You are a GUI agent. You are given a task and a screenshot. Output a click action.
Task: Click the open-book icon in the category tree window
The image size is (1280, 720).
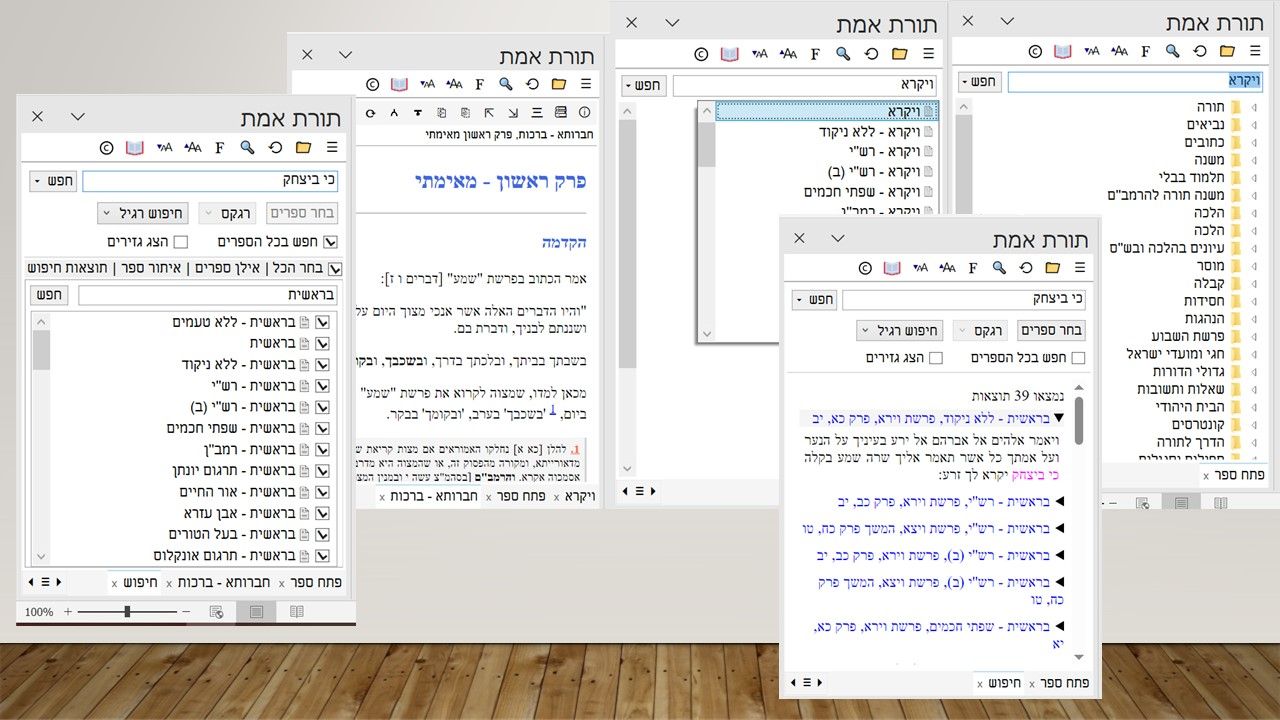pyautogui.click(x=1062, y=51)
